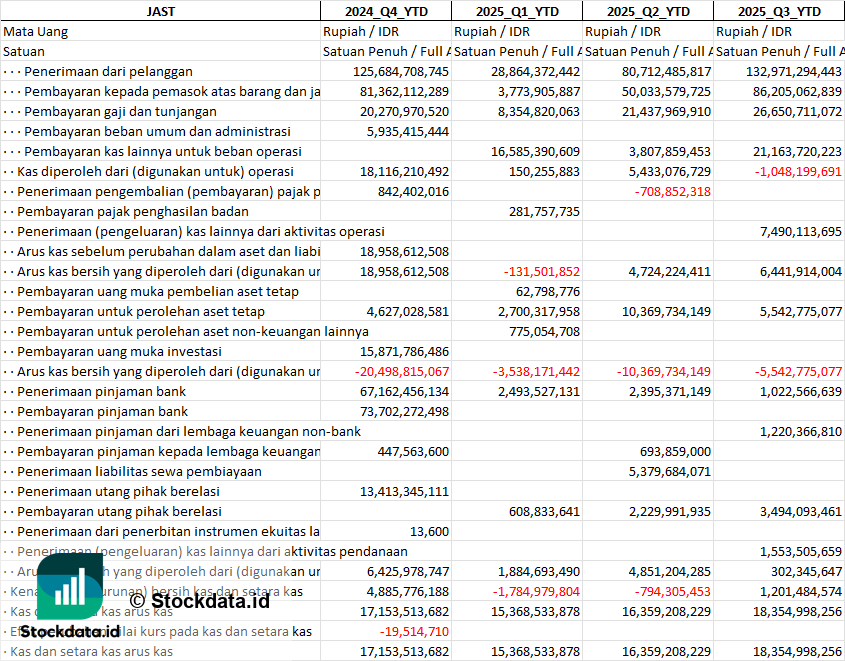This screenshot has width=845, height=661.
Task: Select the JAST header cell
Action: point(160,11)
